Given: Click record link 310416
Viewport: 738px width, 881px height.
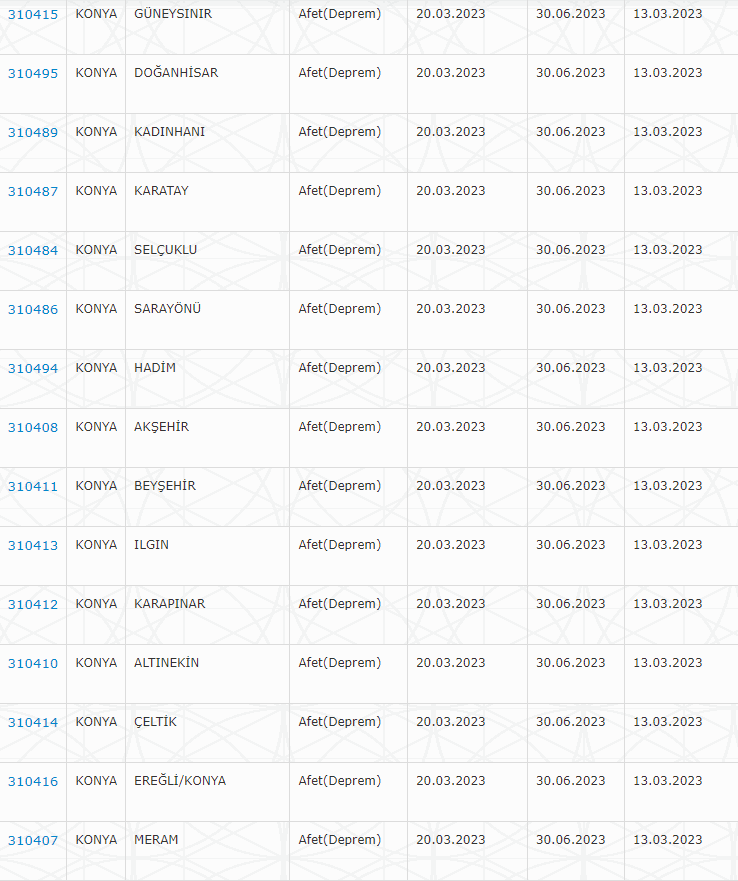Looking at the screenshot, I should click(x=33, y=782).
